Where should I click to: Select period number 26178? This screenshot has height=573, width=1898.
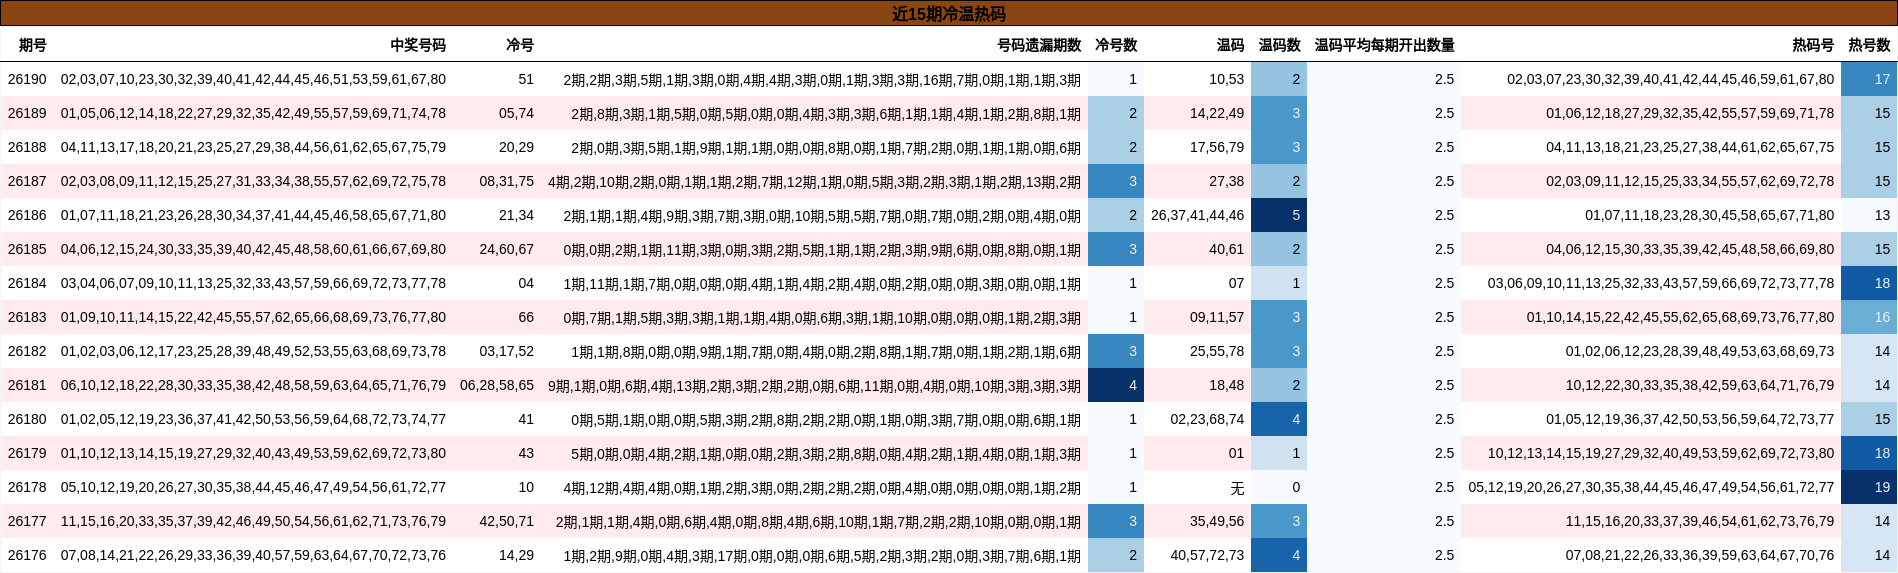click(x=27, y=487)
